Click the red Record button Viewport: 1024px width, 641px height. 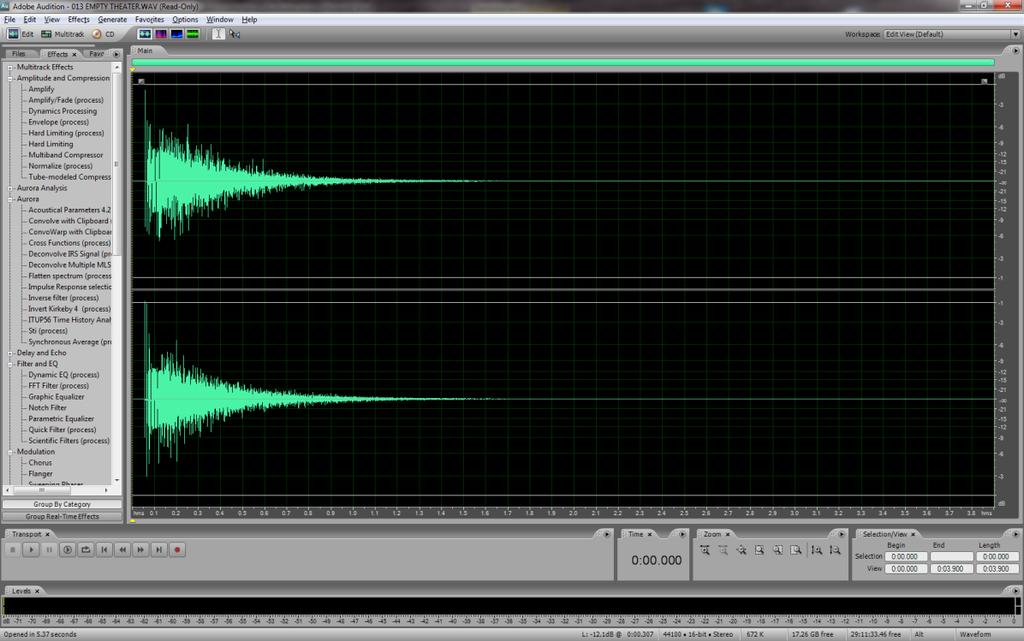[x=177, y=550]
